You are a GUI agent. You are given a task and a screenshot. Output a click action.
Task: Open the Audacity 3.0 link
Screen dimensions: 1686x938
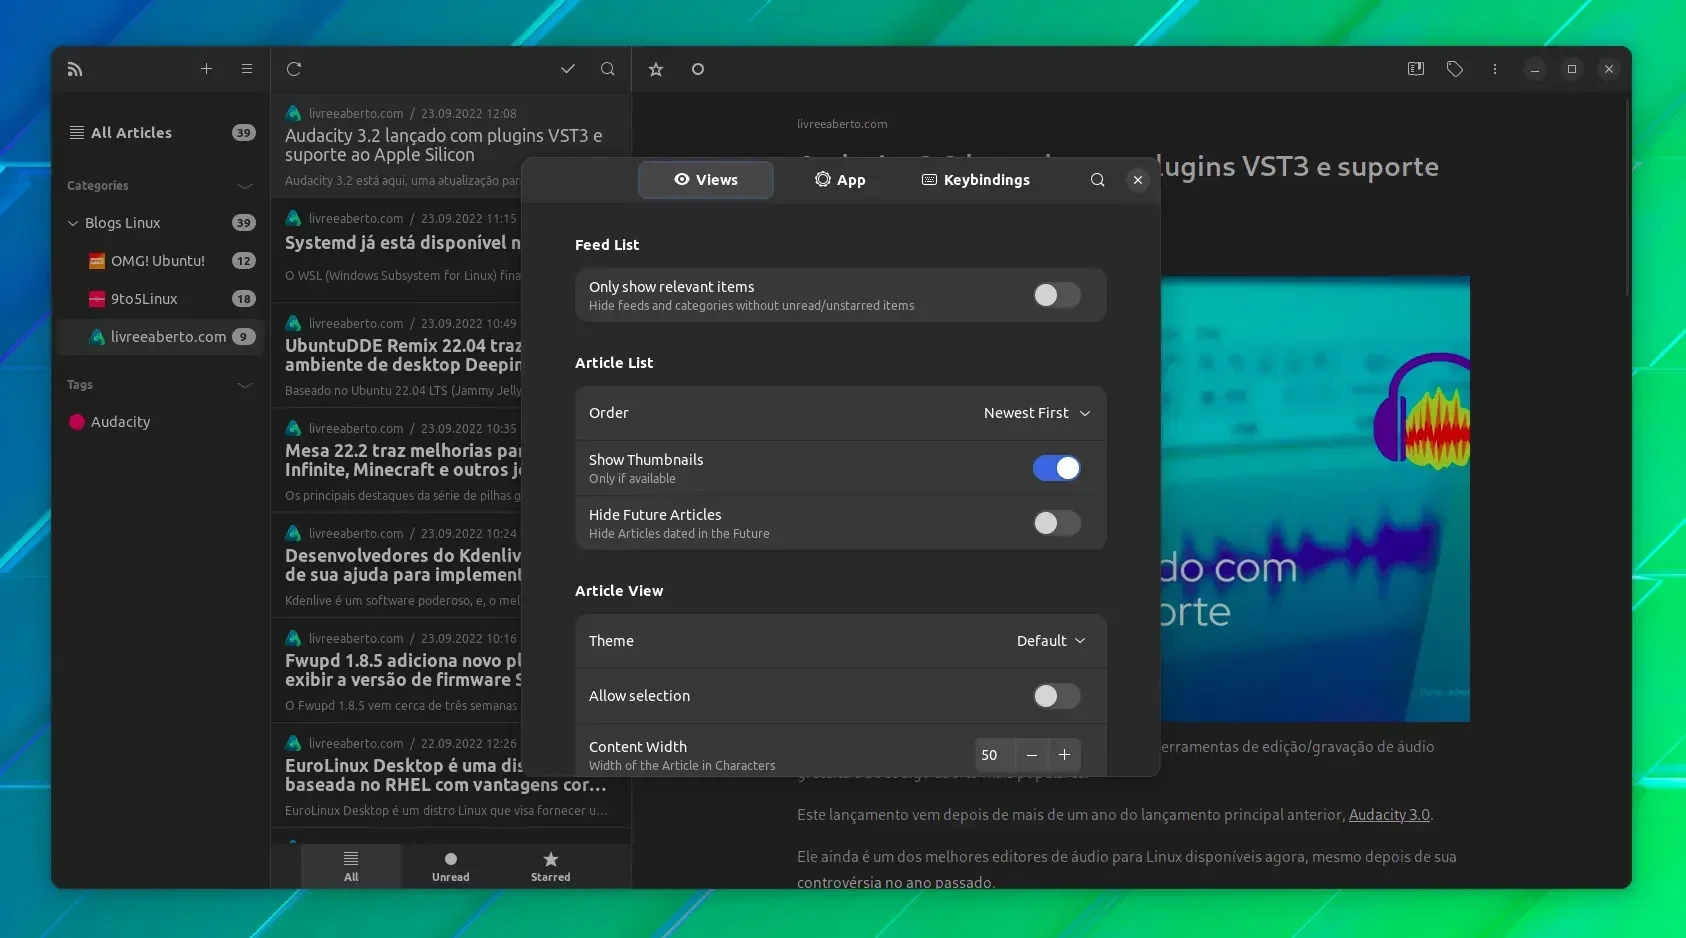(1389, 815)
